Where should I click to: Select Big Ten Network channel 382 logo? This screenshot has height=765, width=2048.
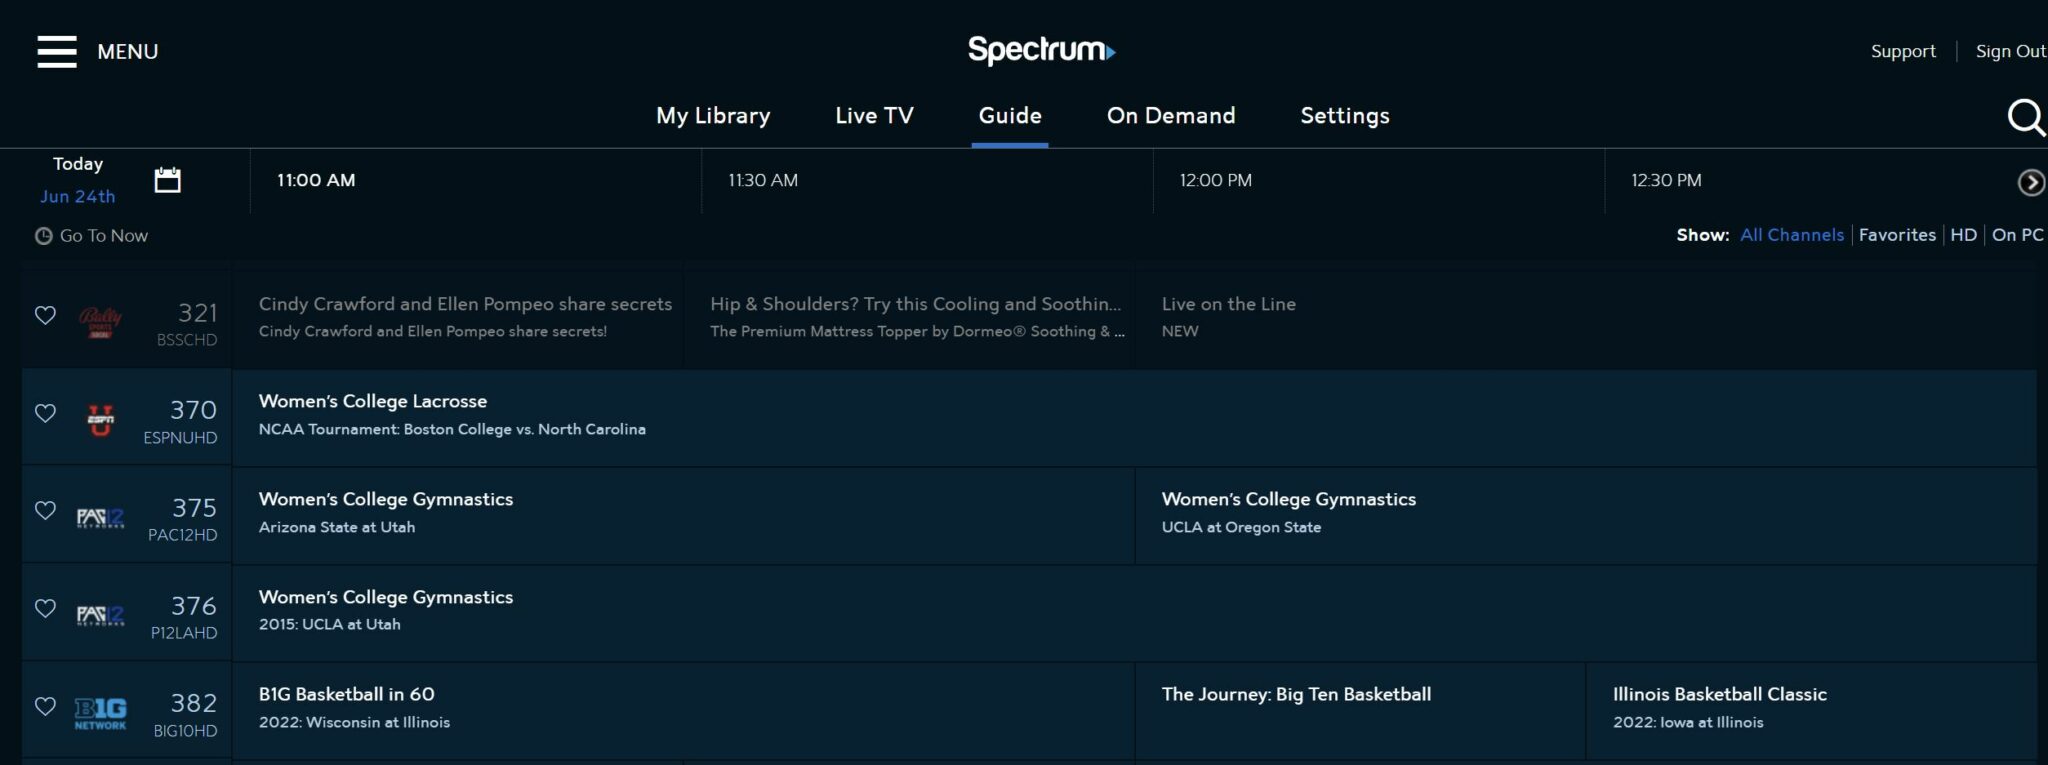(x=100, y=713)
